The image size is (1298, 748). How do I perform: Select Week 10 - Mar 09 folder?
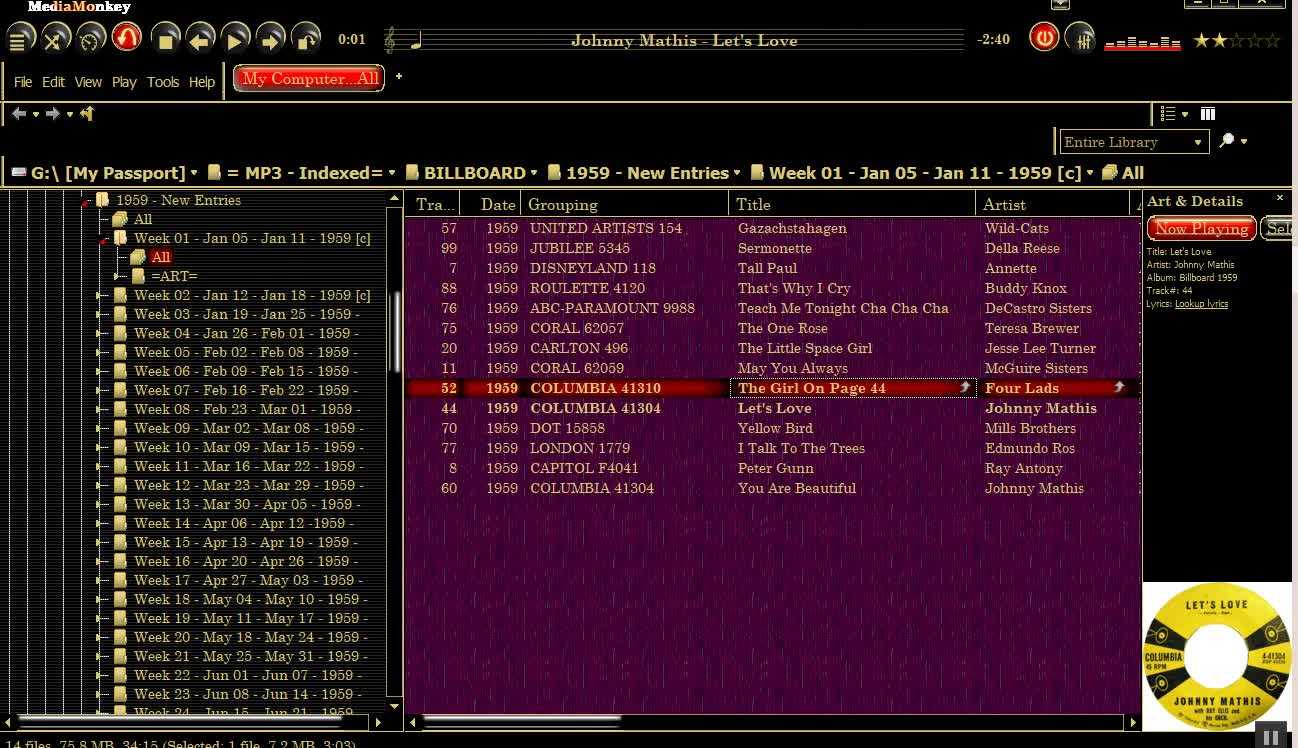tap(248, 447)
